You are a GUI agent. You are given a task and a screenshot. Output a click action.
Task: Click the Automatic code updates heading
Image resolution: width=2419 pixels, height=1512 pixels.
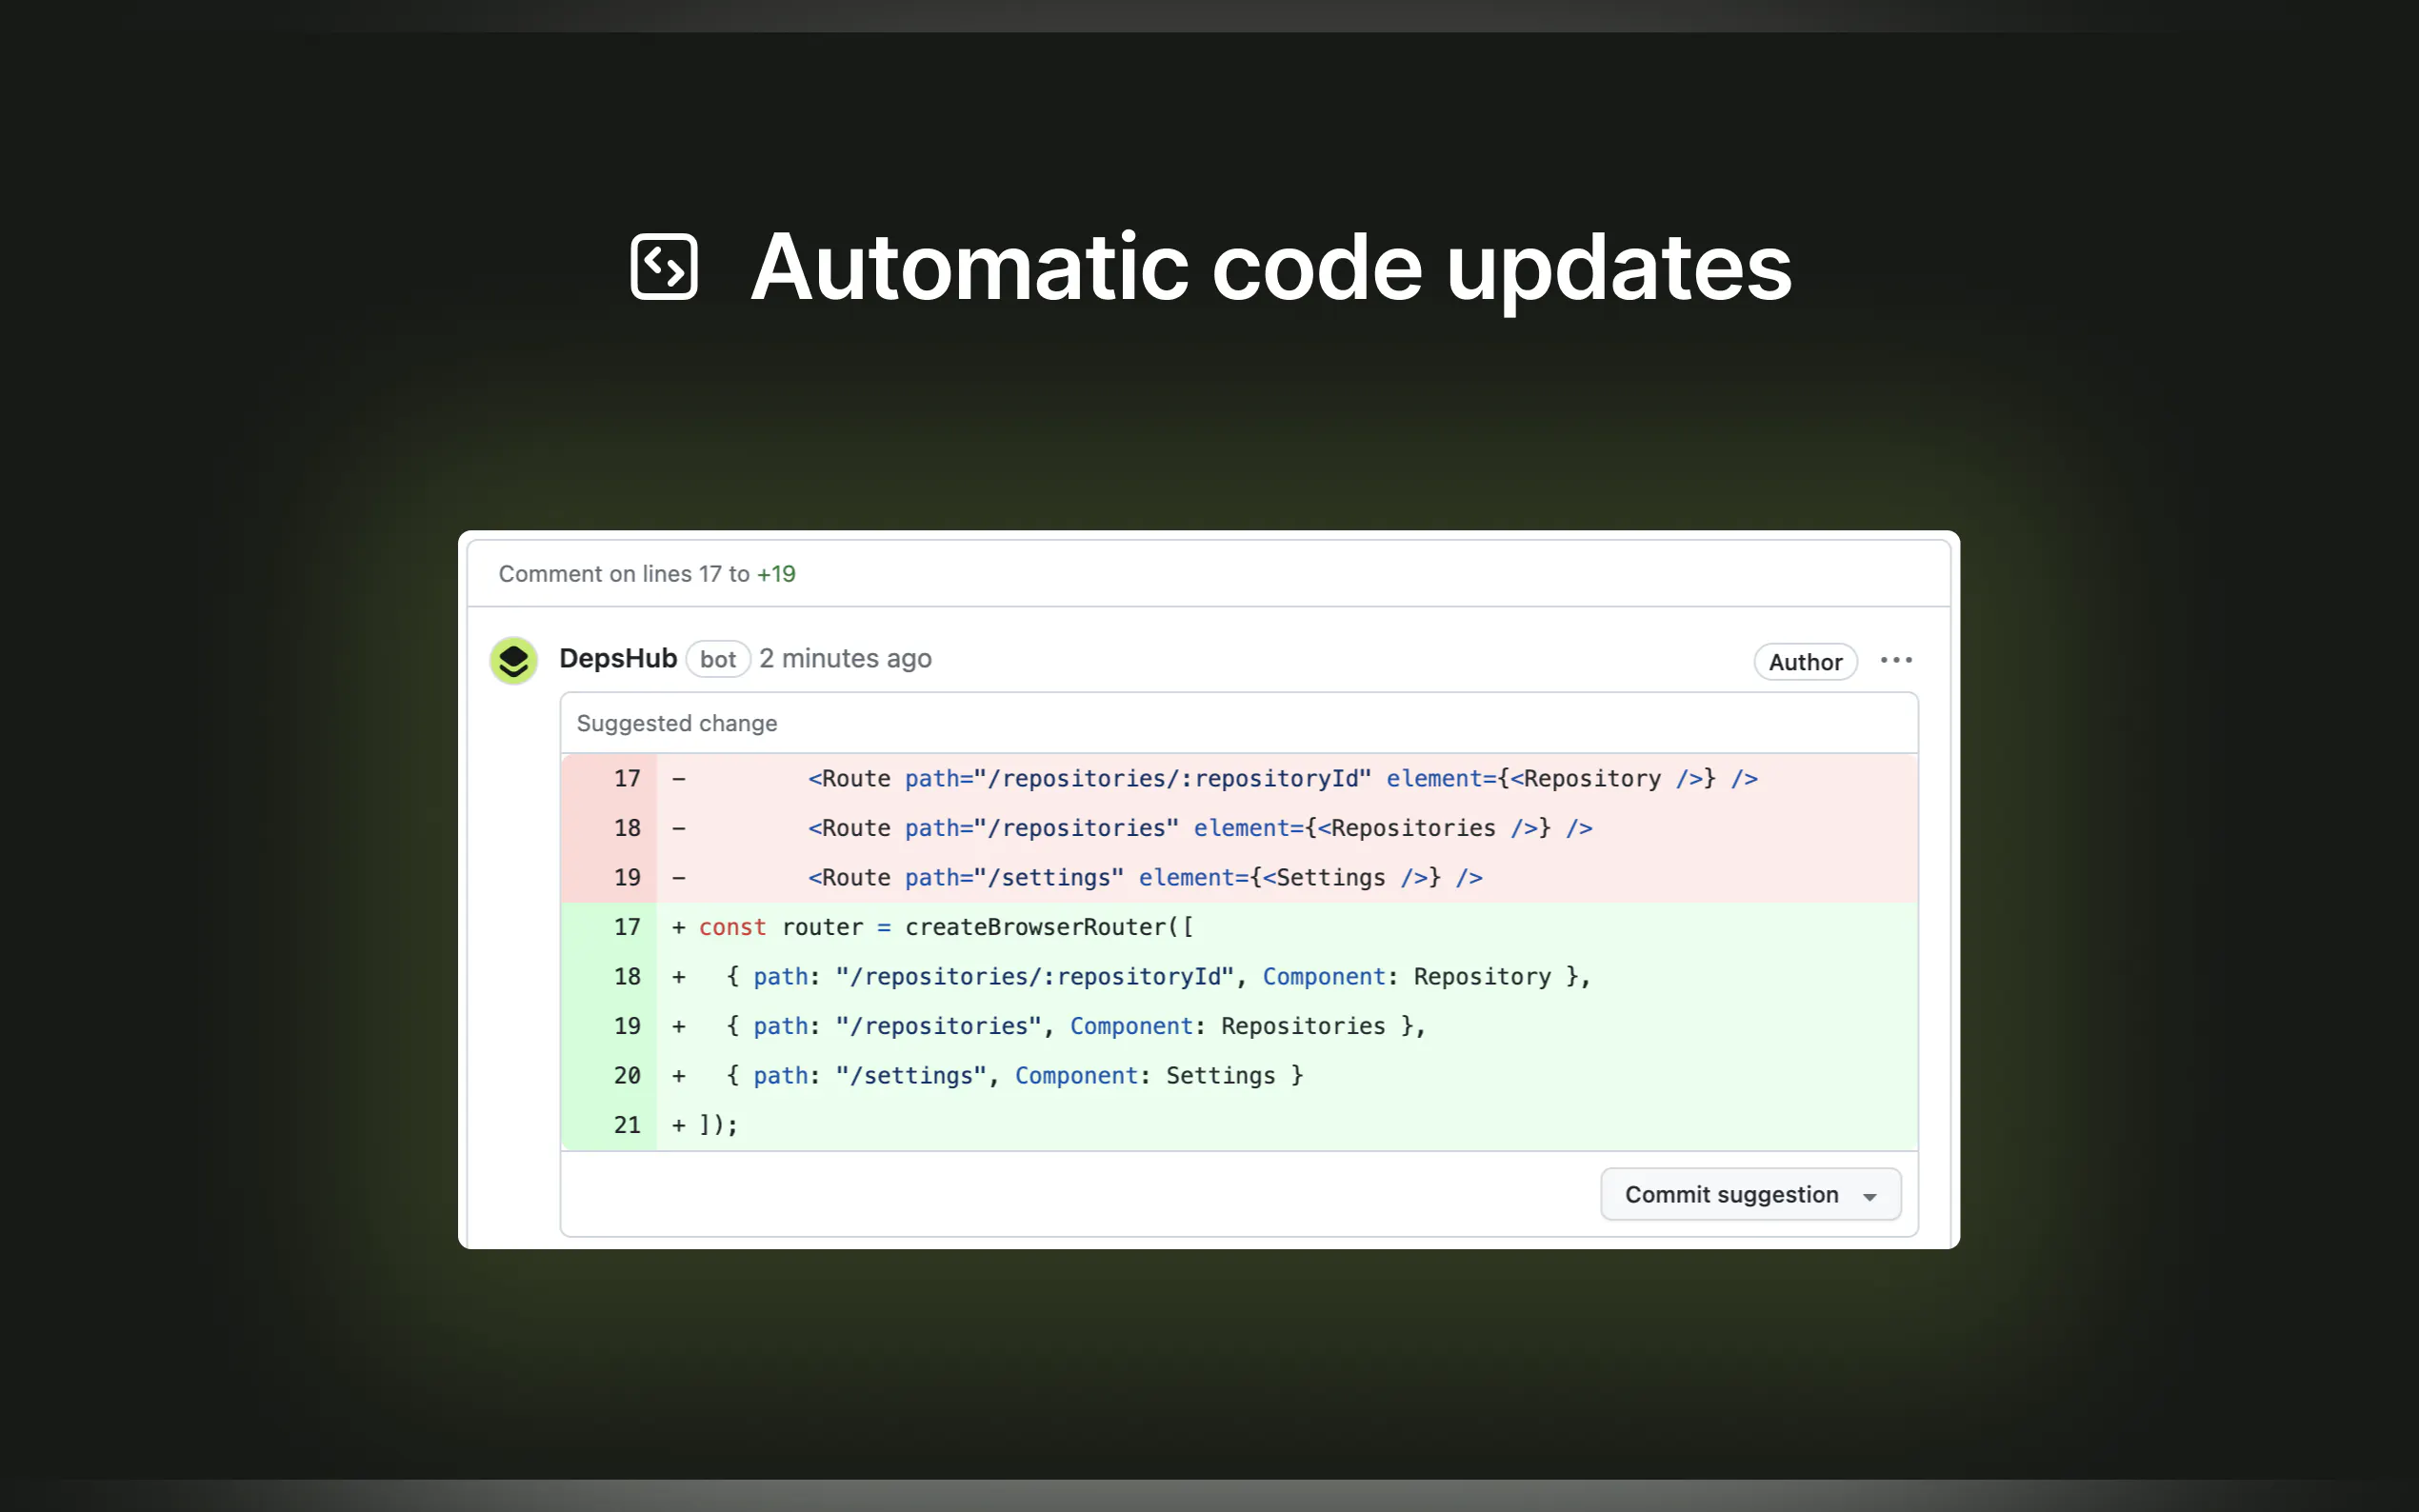tap(1270, 267)
